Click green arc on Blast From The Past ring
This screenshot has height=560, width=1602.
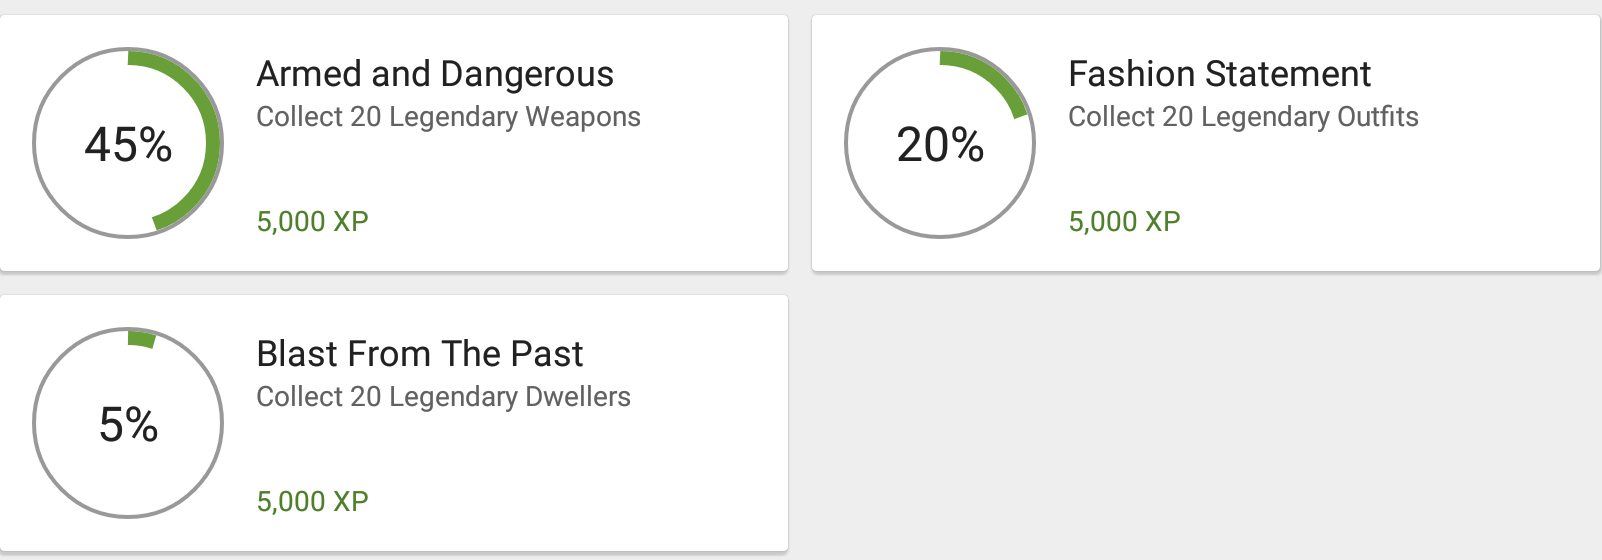(x=141, y=339)
